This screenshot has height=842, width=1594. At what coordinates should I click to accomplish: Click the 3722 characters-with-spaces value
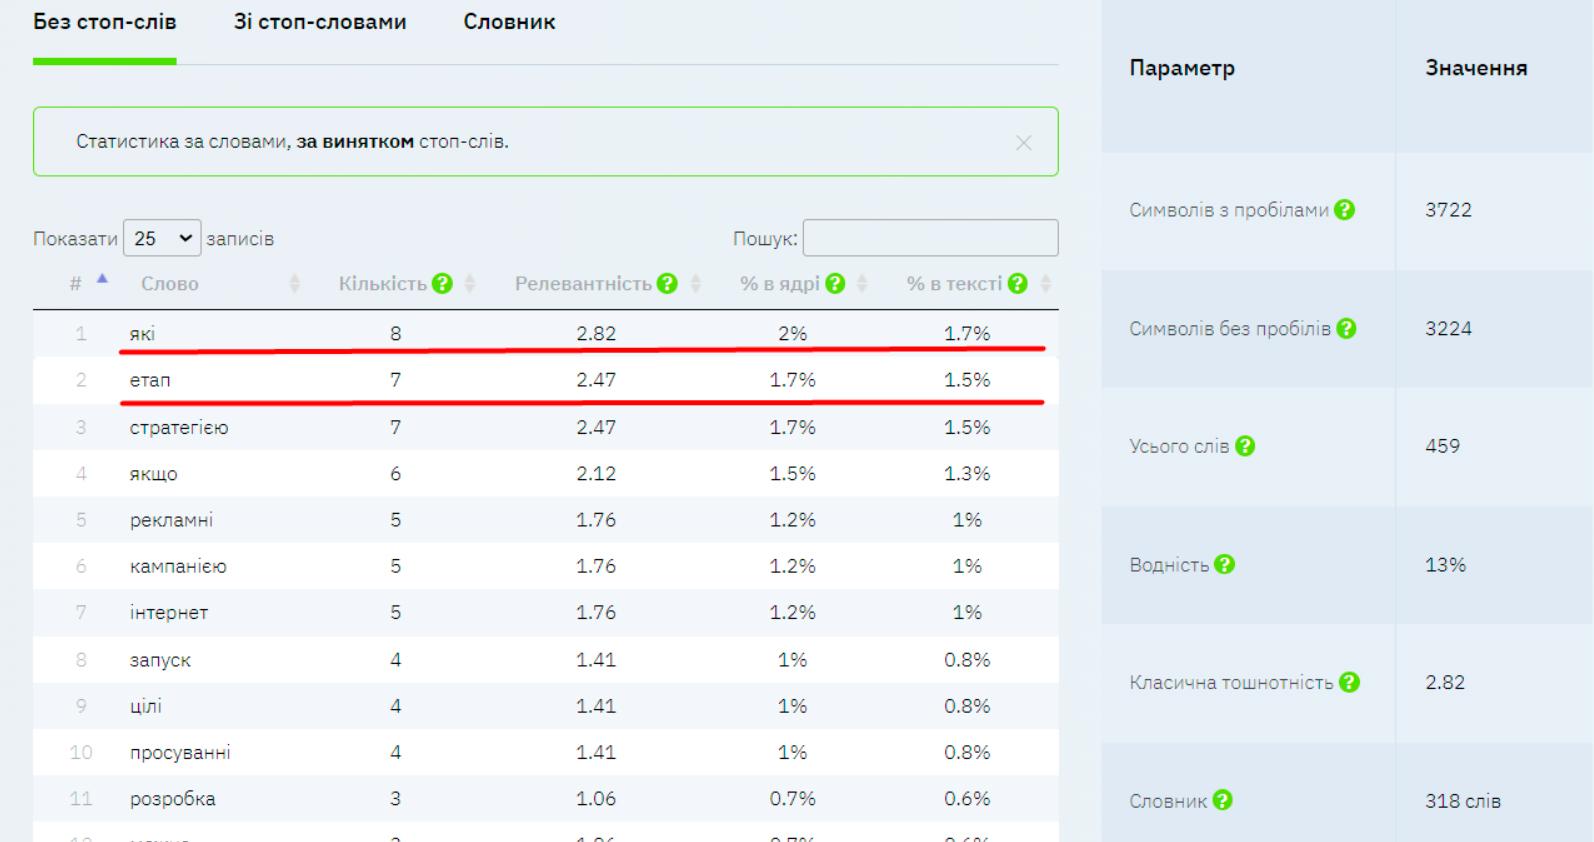tap(1448, 210)
